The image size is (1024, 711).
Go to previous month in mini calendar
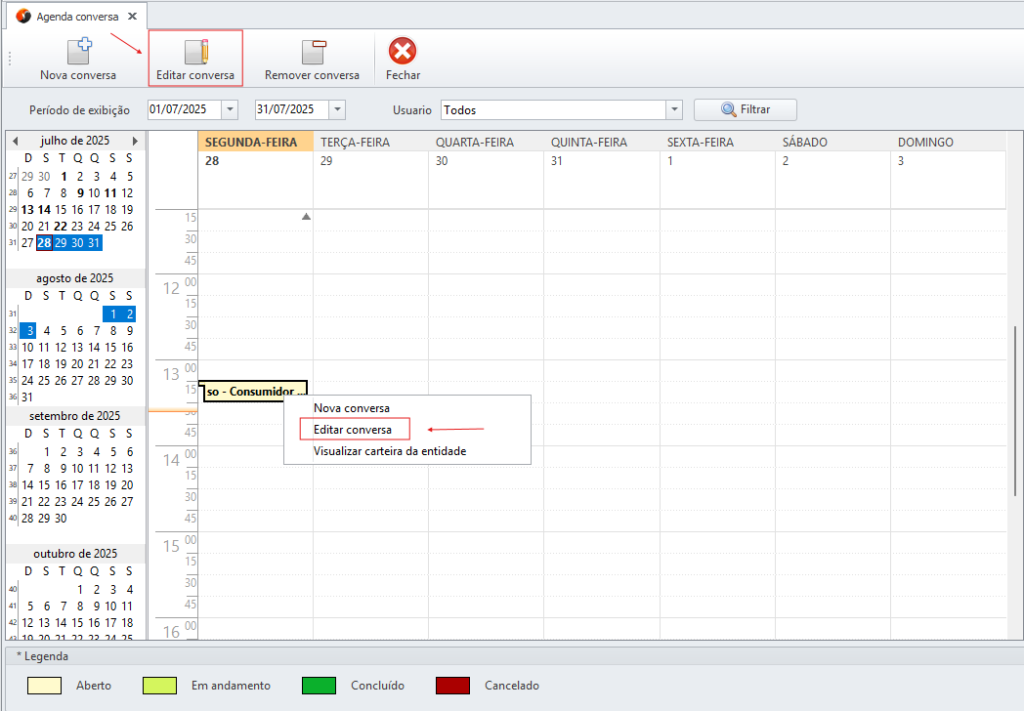tap(15, 141)
